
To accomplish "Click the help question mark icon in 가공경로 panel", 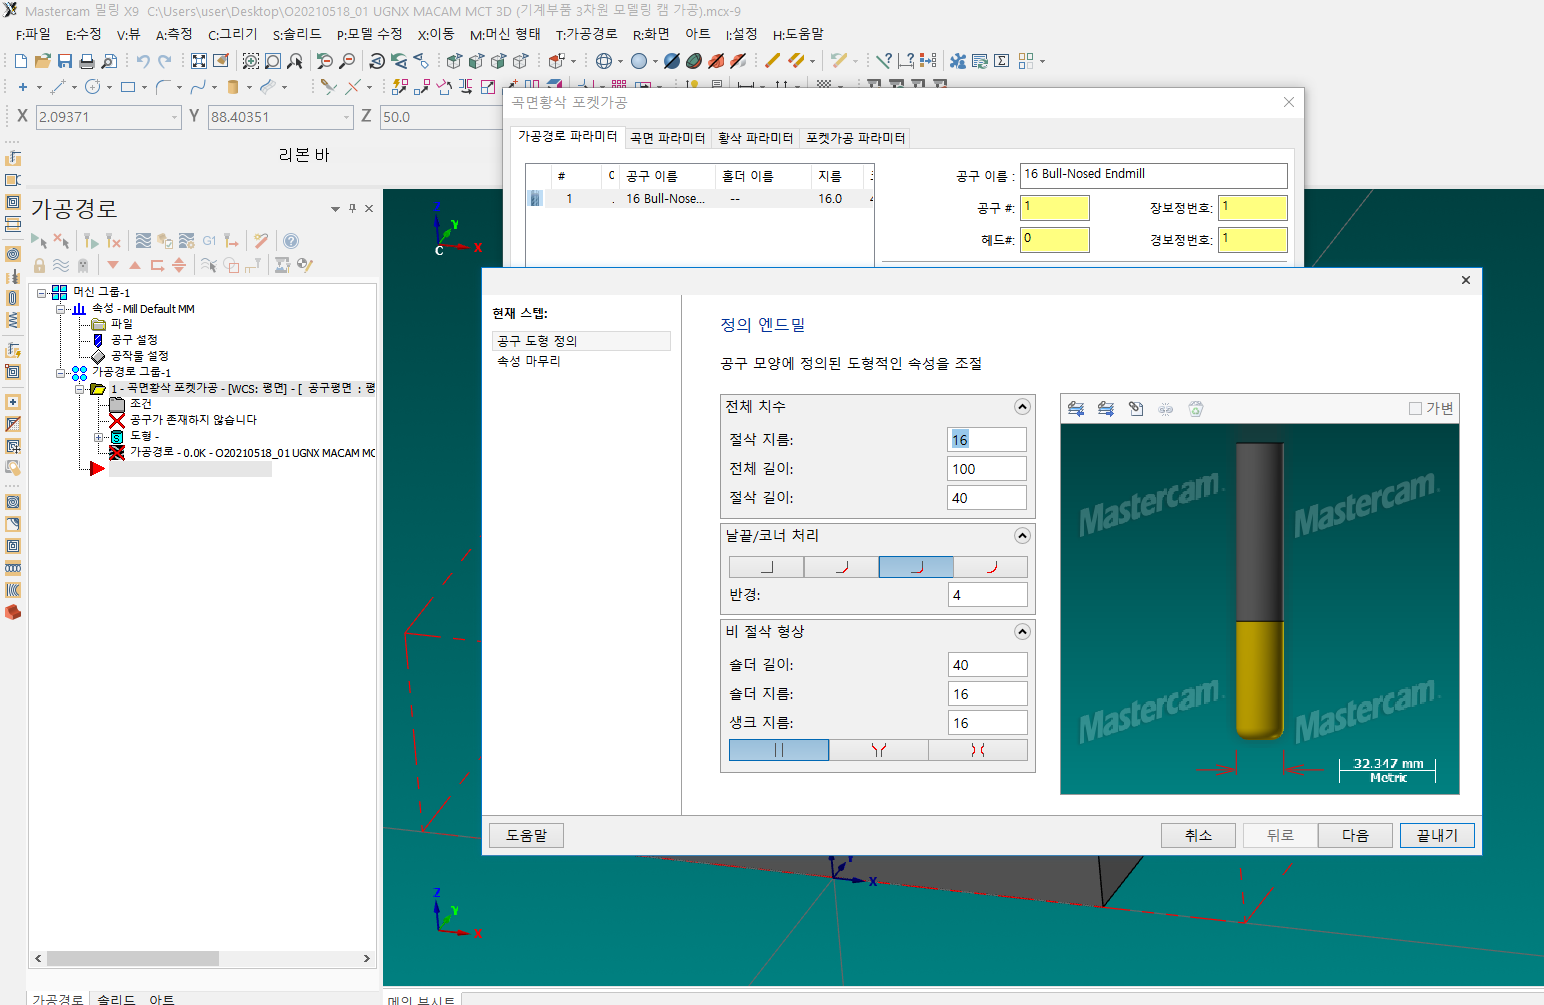I will [x=291, y=241].
